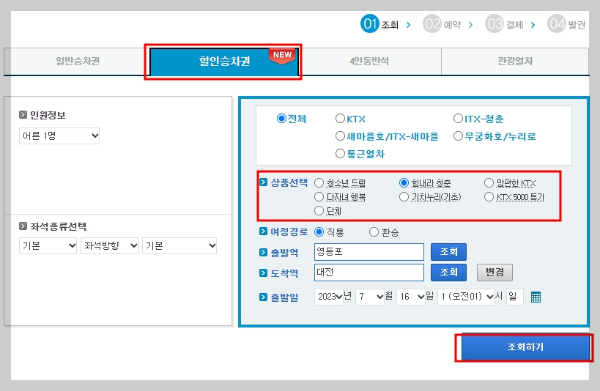Click the arrow bullet icon beside 여정경로

(x=263, y=231)
